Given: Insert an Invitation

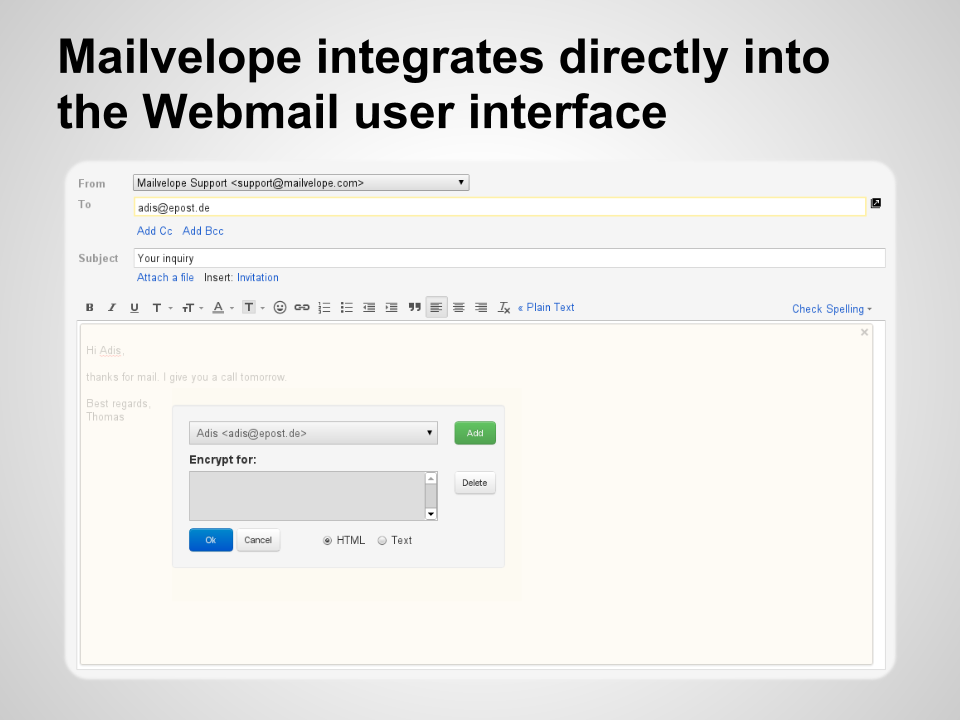Looking at the screenshot, I should pos(258,277).
